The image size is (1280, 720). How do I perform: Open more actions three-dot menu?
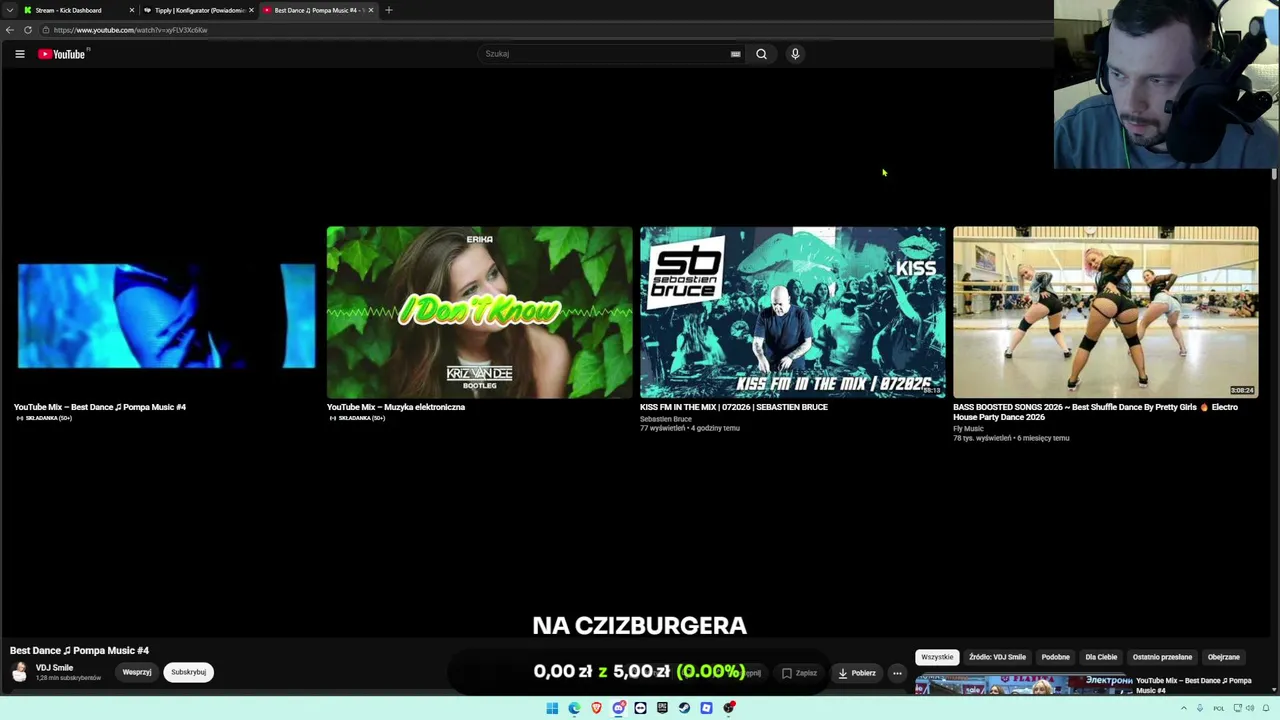[x=897, y=673]
